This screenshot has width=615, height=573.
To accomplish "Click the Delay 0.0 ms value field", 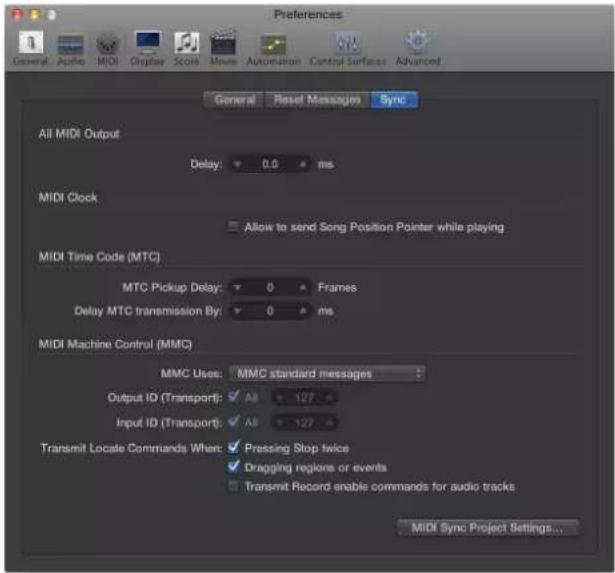I will pos(270,164).
